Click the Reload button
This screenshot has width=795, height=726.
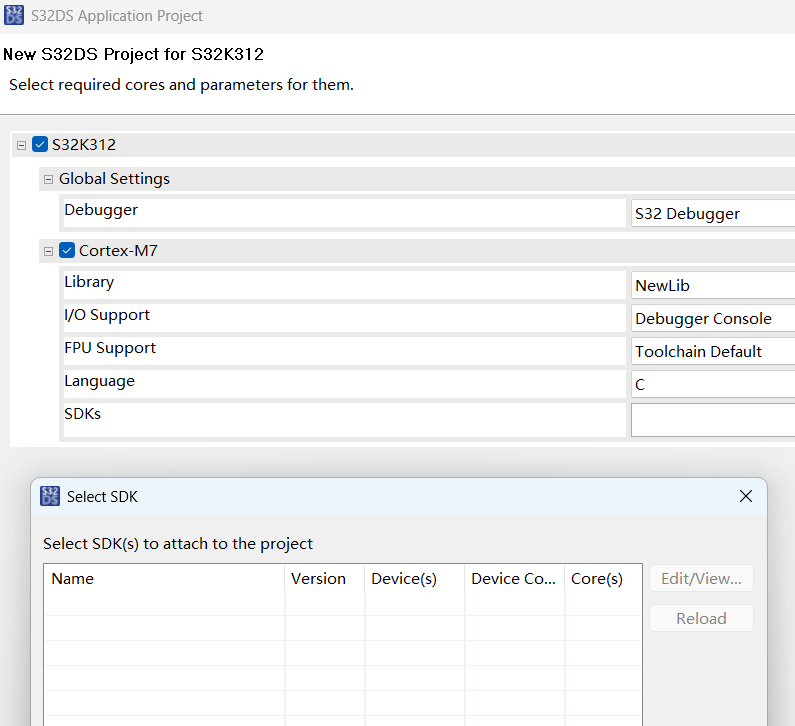point(701,619)
